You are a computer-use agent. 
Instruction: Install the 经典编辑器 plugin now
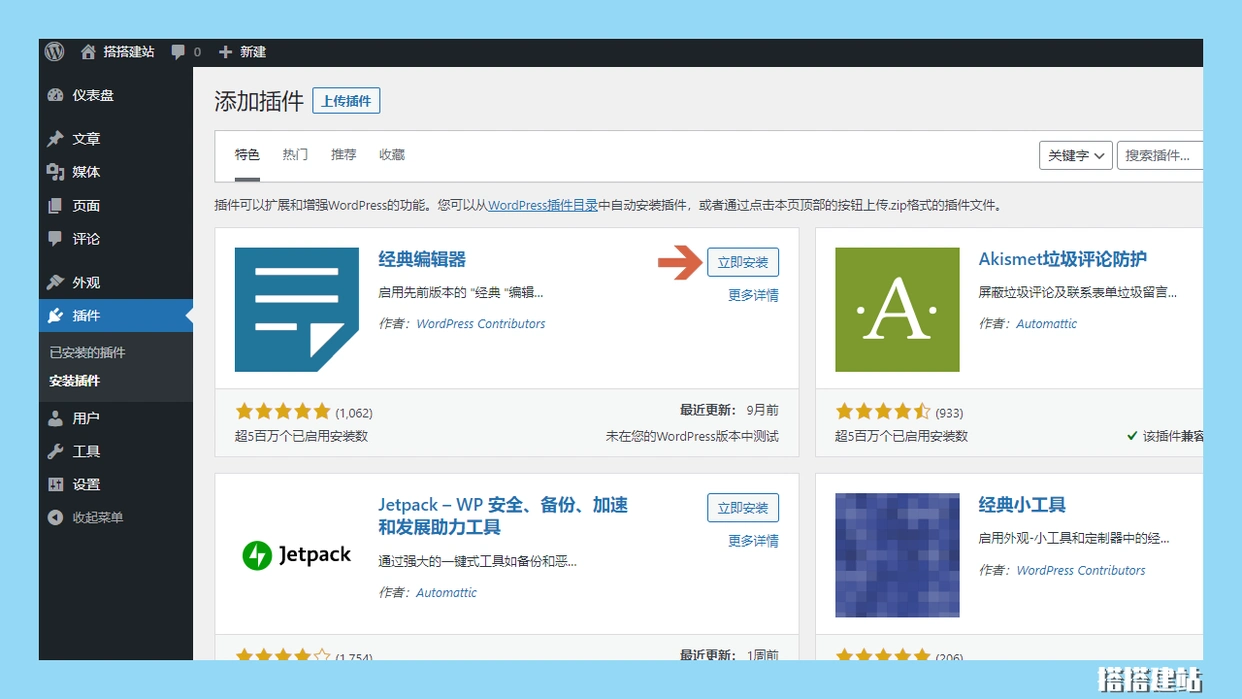tap(742, 262)
